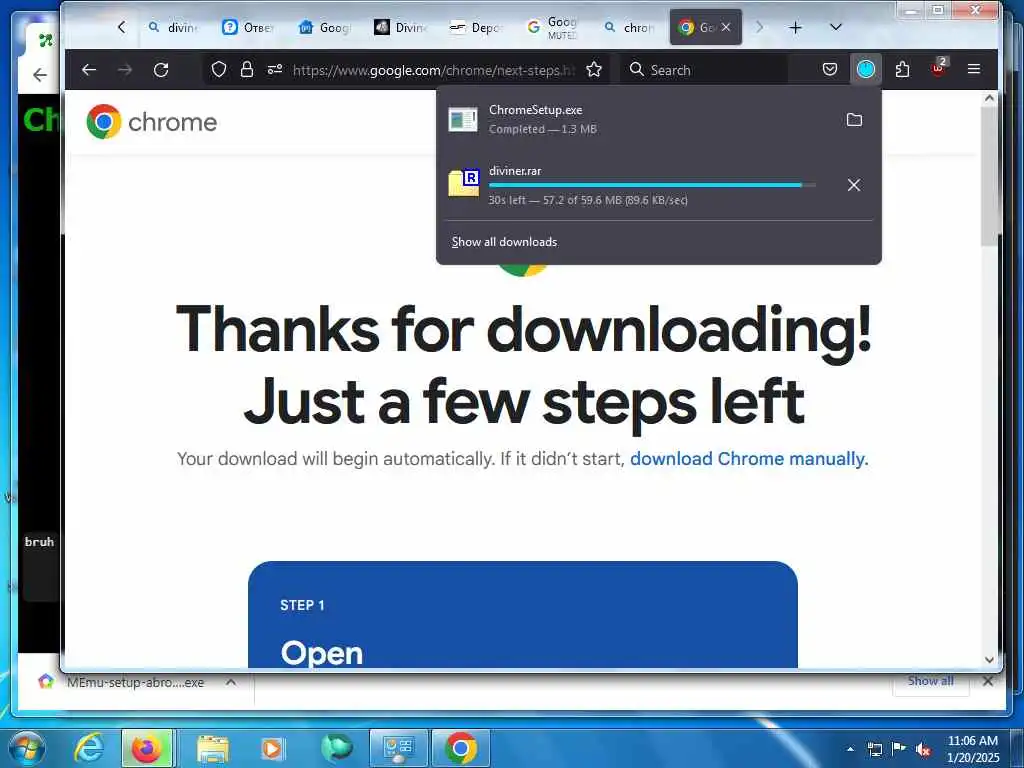Open Windows Media Player from taskbar

click(x=272, y=748)
